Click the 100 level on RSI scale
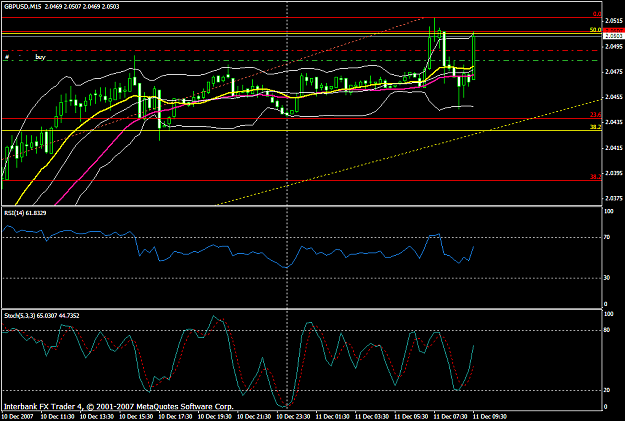Screen dimensions: 625x421 [x=609, y=211]
